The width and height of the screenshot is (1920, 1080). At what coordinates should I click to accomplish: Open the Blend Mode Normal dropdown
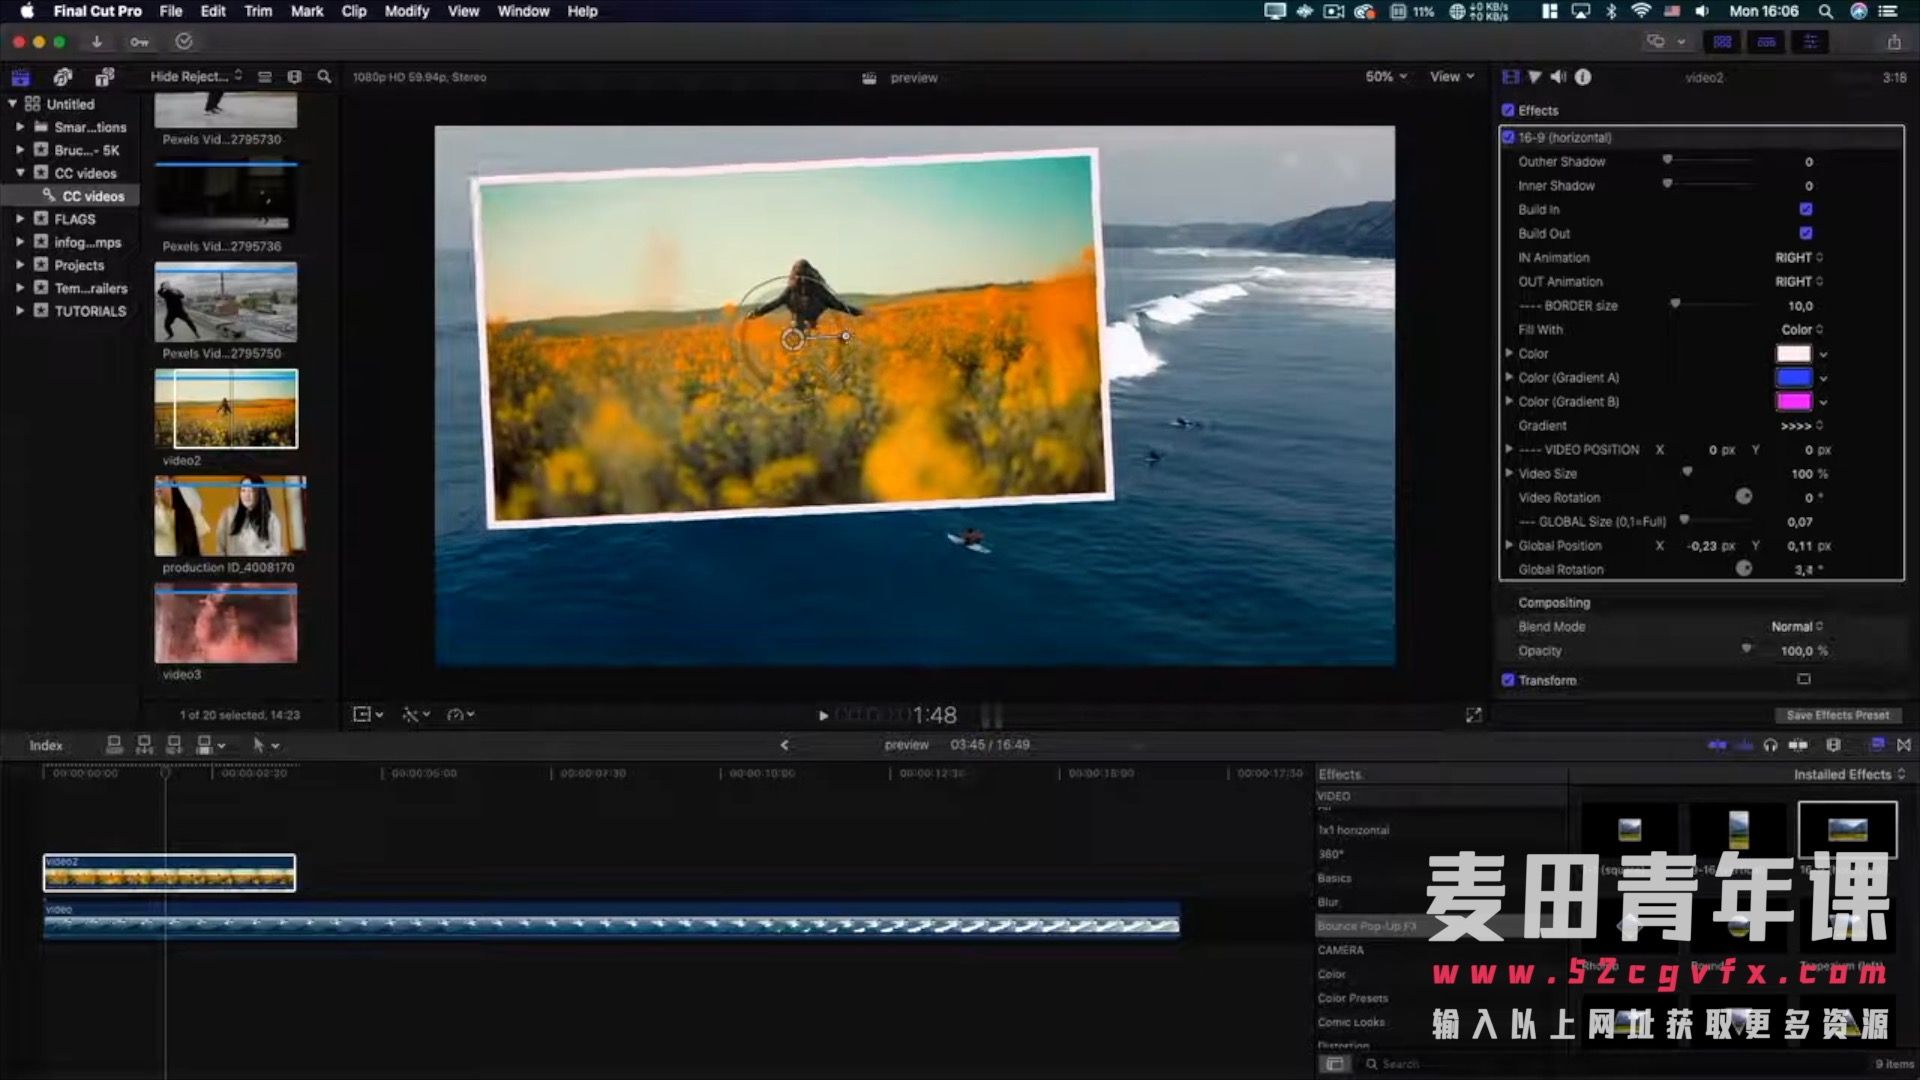click(1797, 627)
